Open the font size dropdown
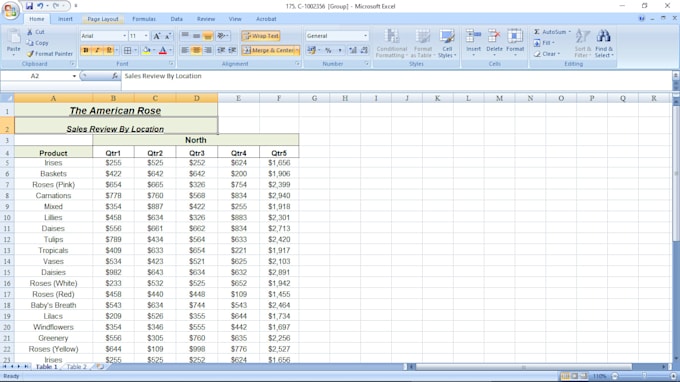This screenshot has height=382, width=680. 146,36
